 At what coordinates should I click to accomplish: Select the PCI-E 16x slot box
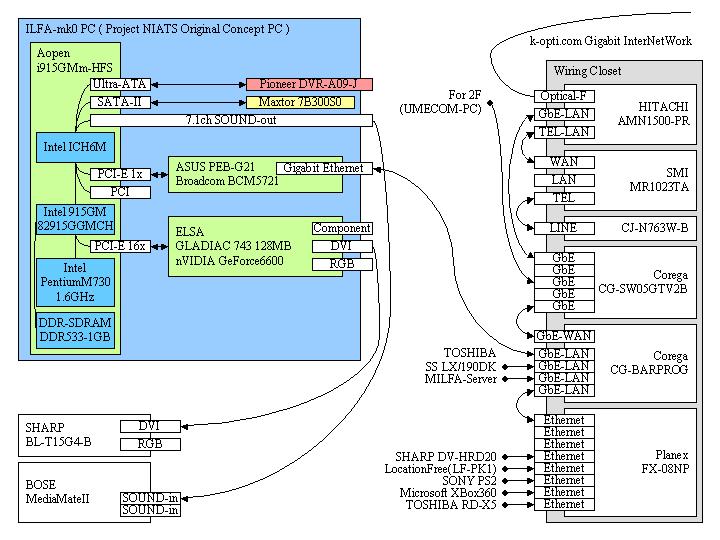120,245
